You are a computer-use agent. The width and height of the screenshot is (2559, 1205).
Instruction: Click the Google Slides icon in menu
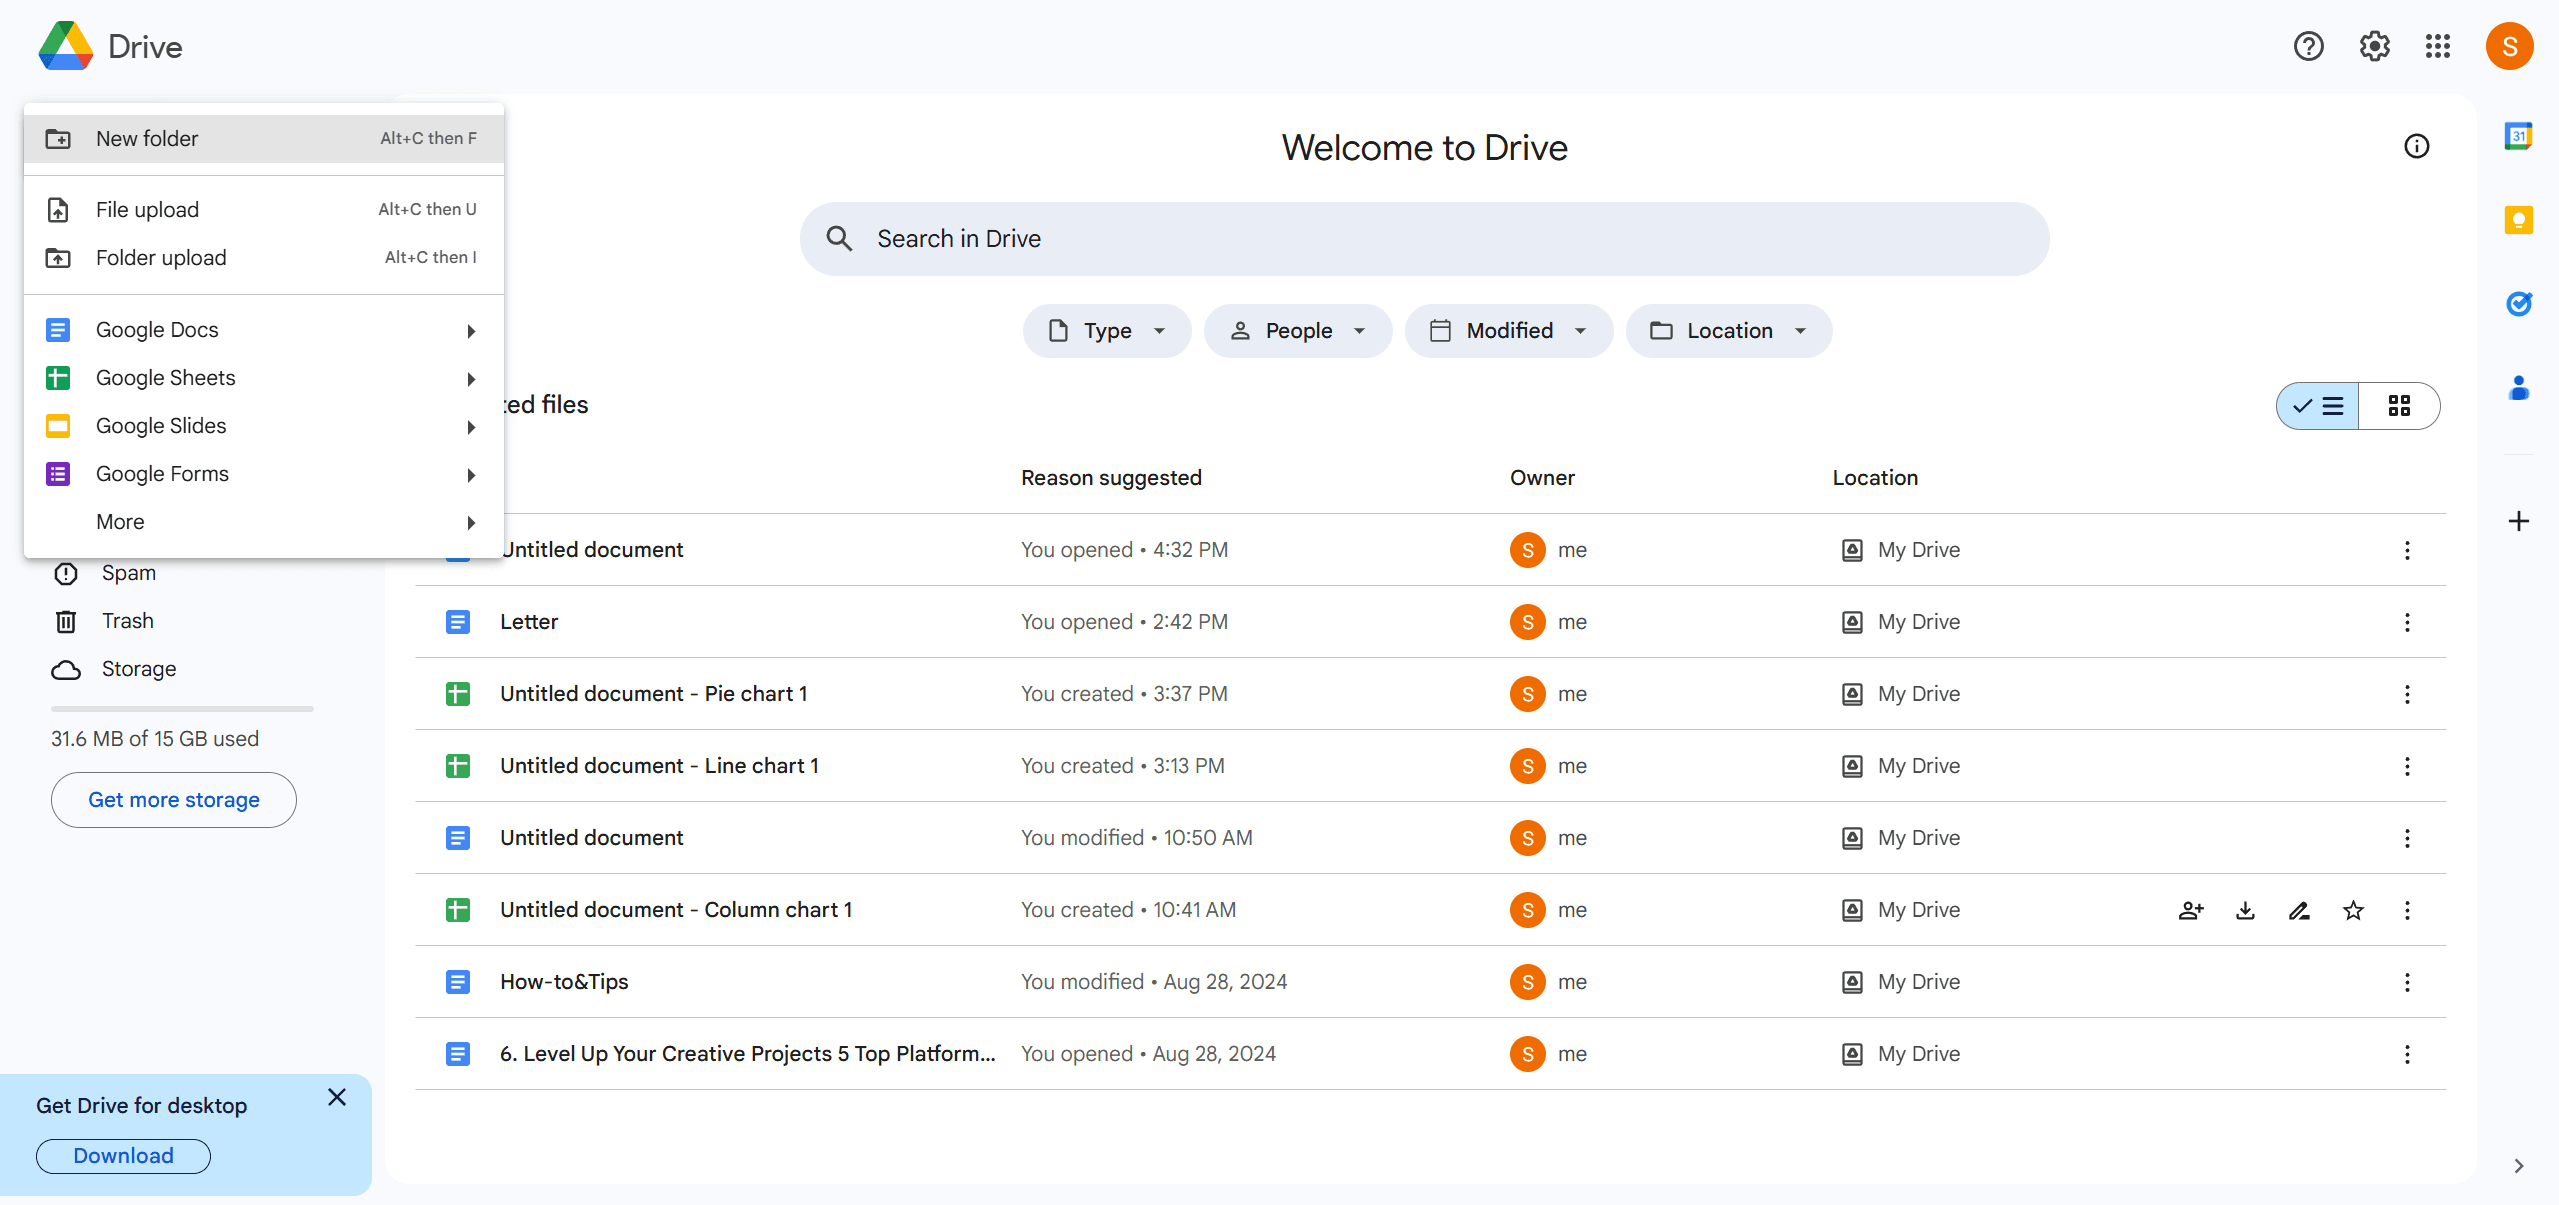point(57,425)
